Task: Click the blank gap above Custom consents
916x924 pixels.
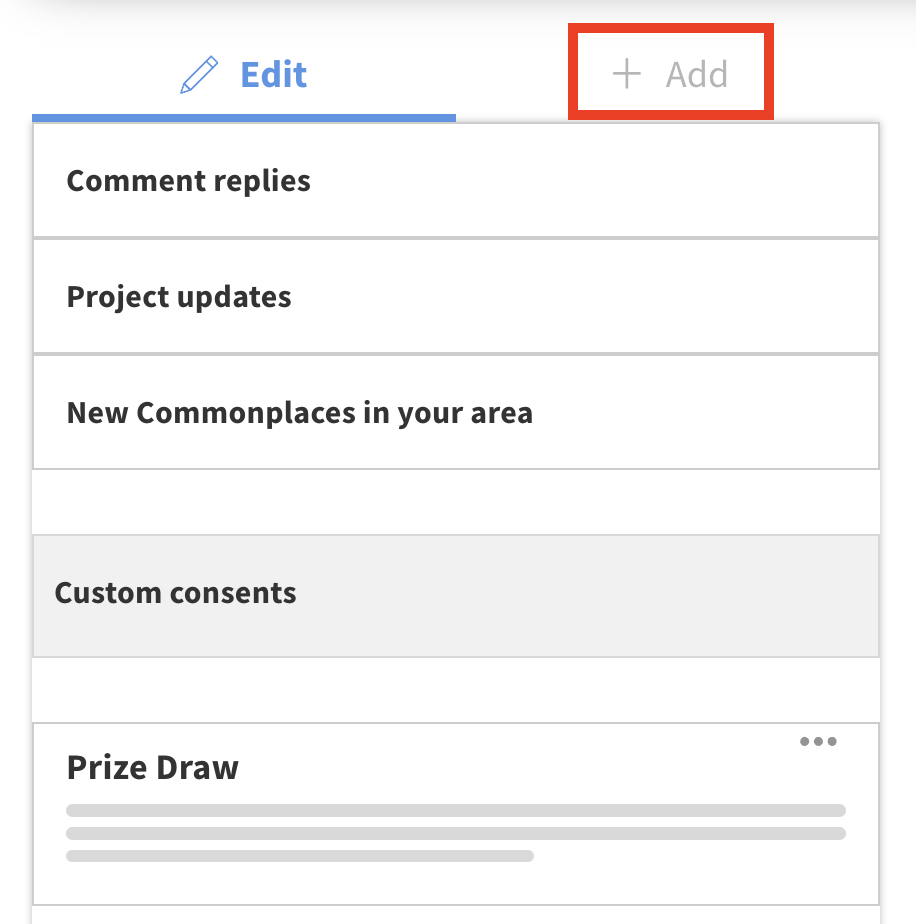Action: [x=456, y=502]
